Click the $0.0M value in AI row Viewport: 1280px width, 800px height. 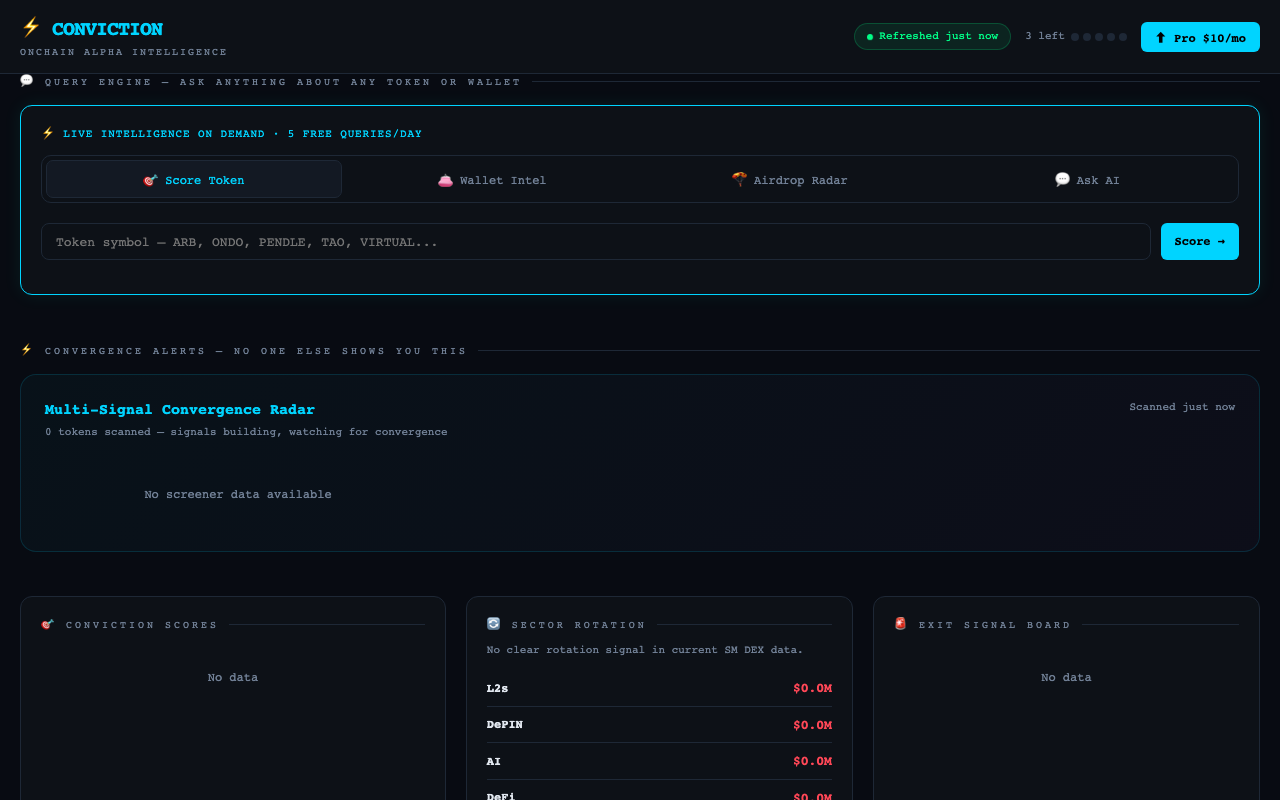pos(812,761)
